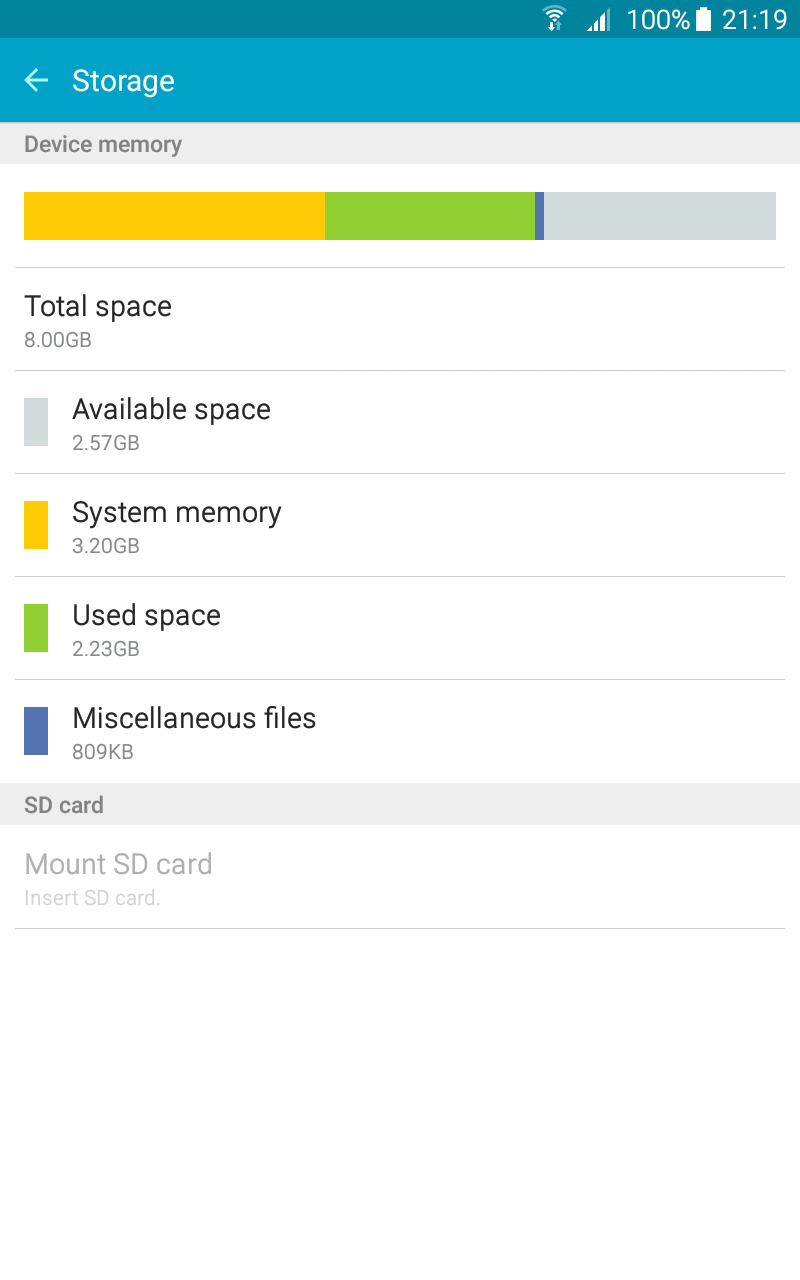The image size is (800, 1280).
Task: Tap the Wi-Fi status icon
Action: click(x=554, y=19)
